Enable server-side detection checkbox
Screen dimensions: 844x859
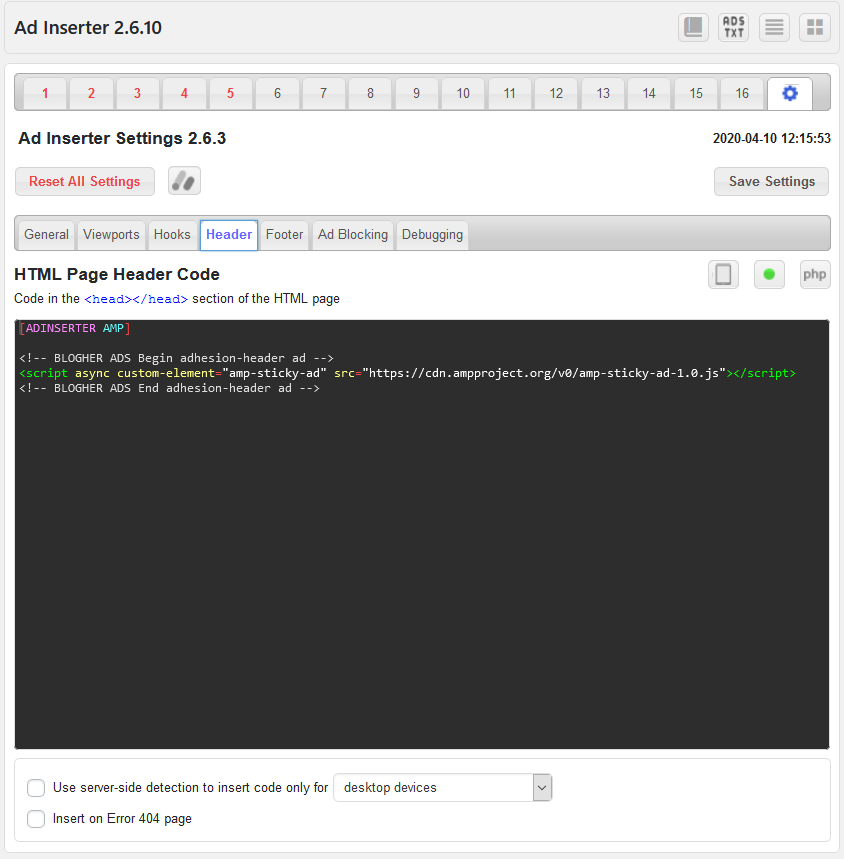coord(36,788)
